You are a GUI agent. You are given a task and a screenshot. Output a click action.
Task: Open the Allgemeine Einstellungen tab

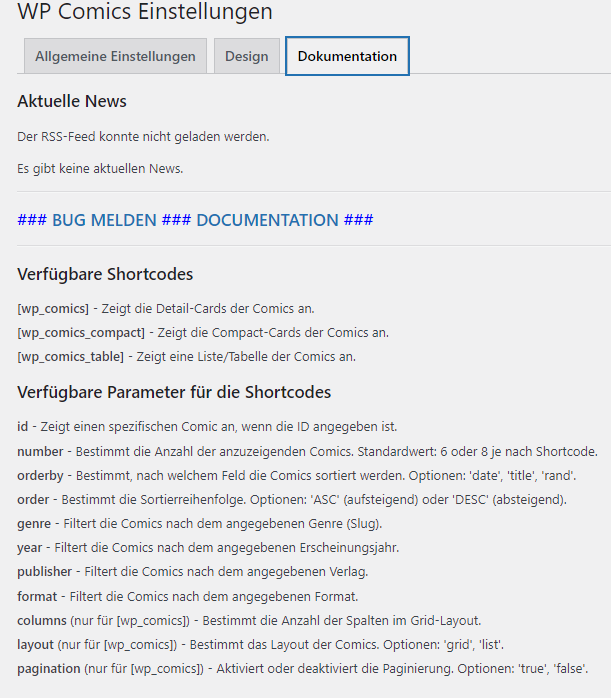[x=115, y=56]
